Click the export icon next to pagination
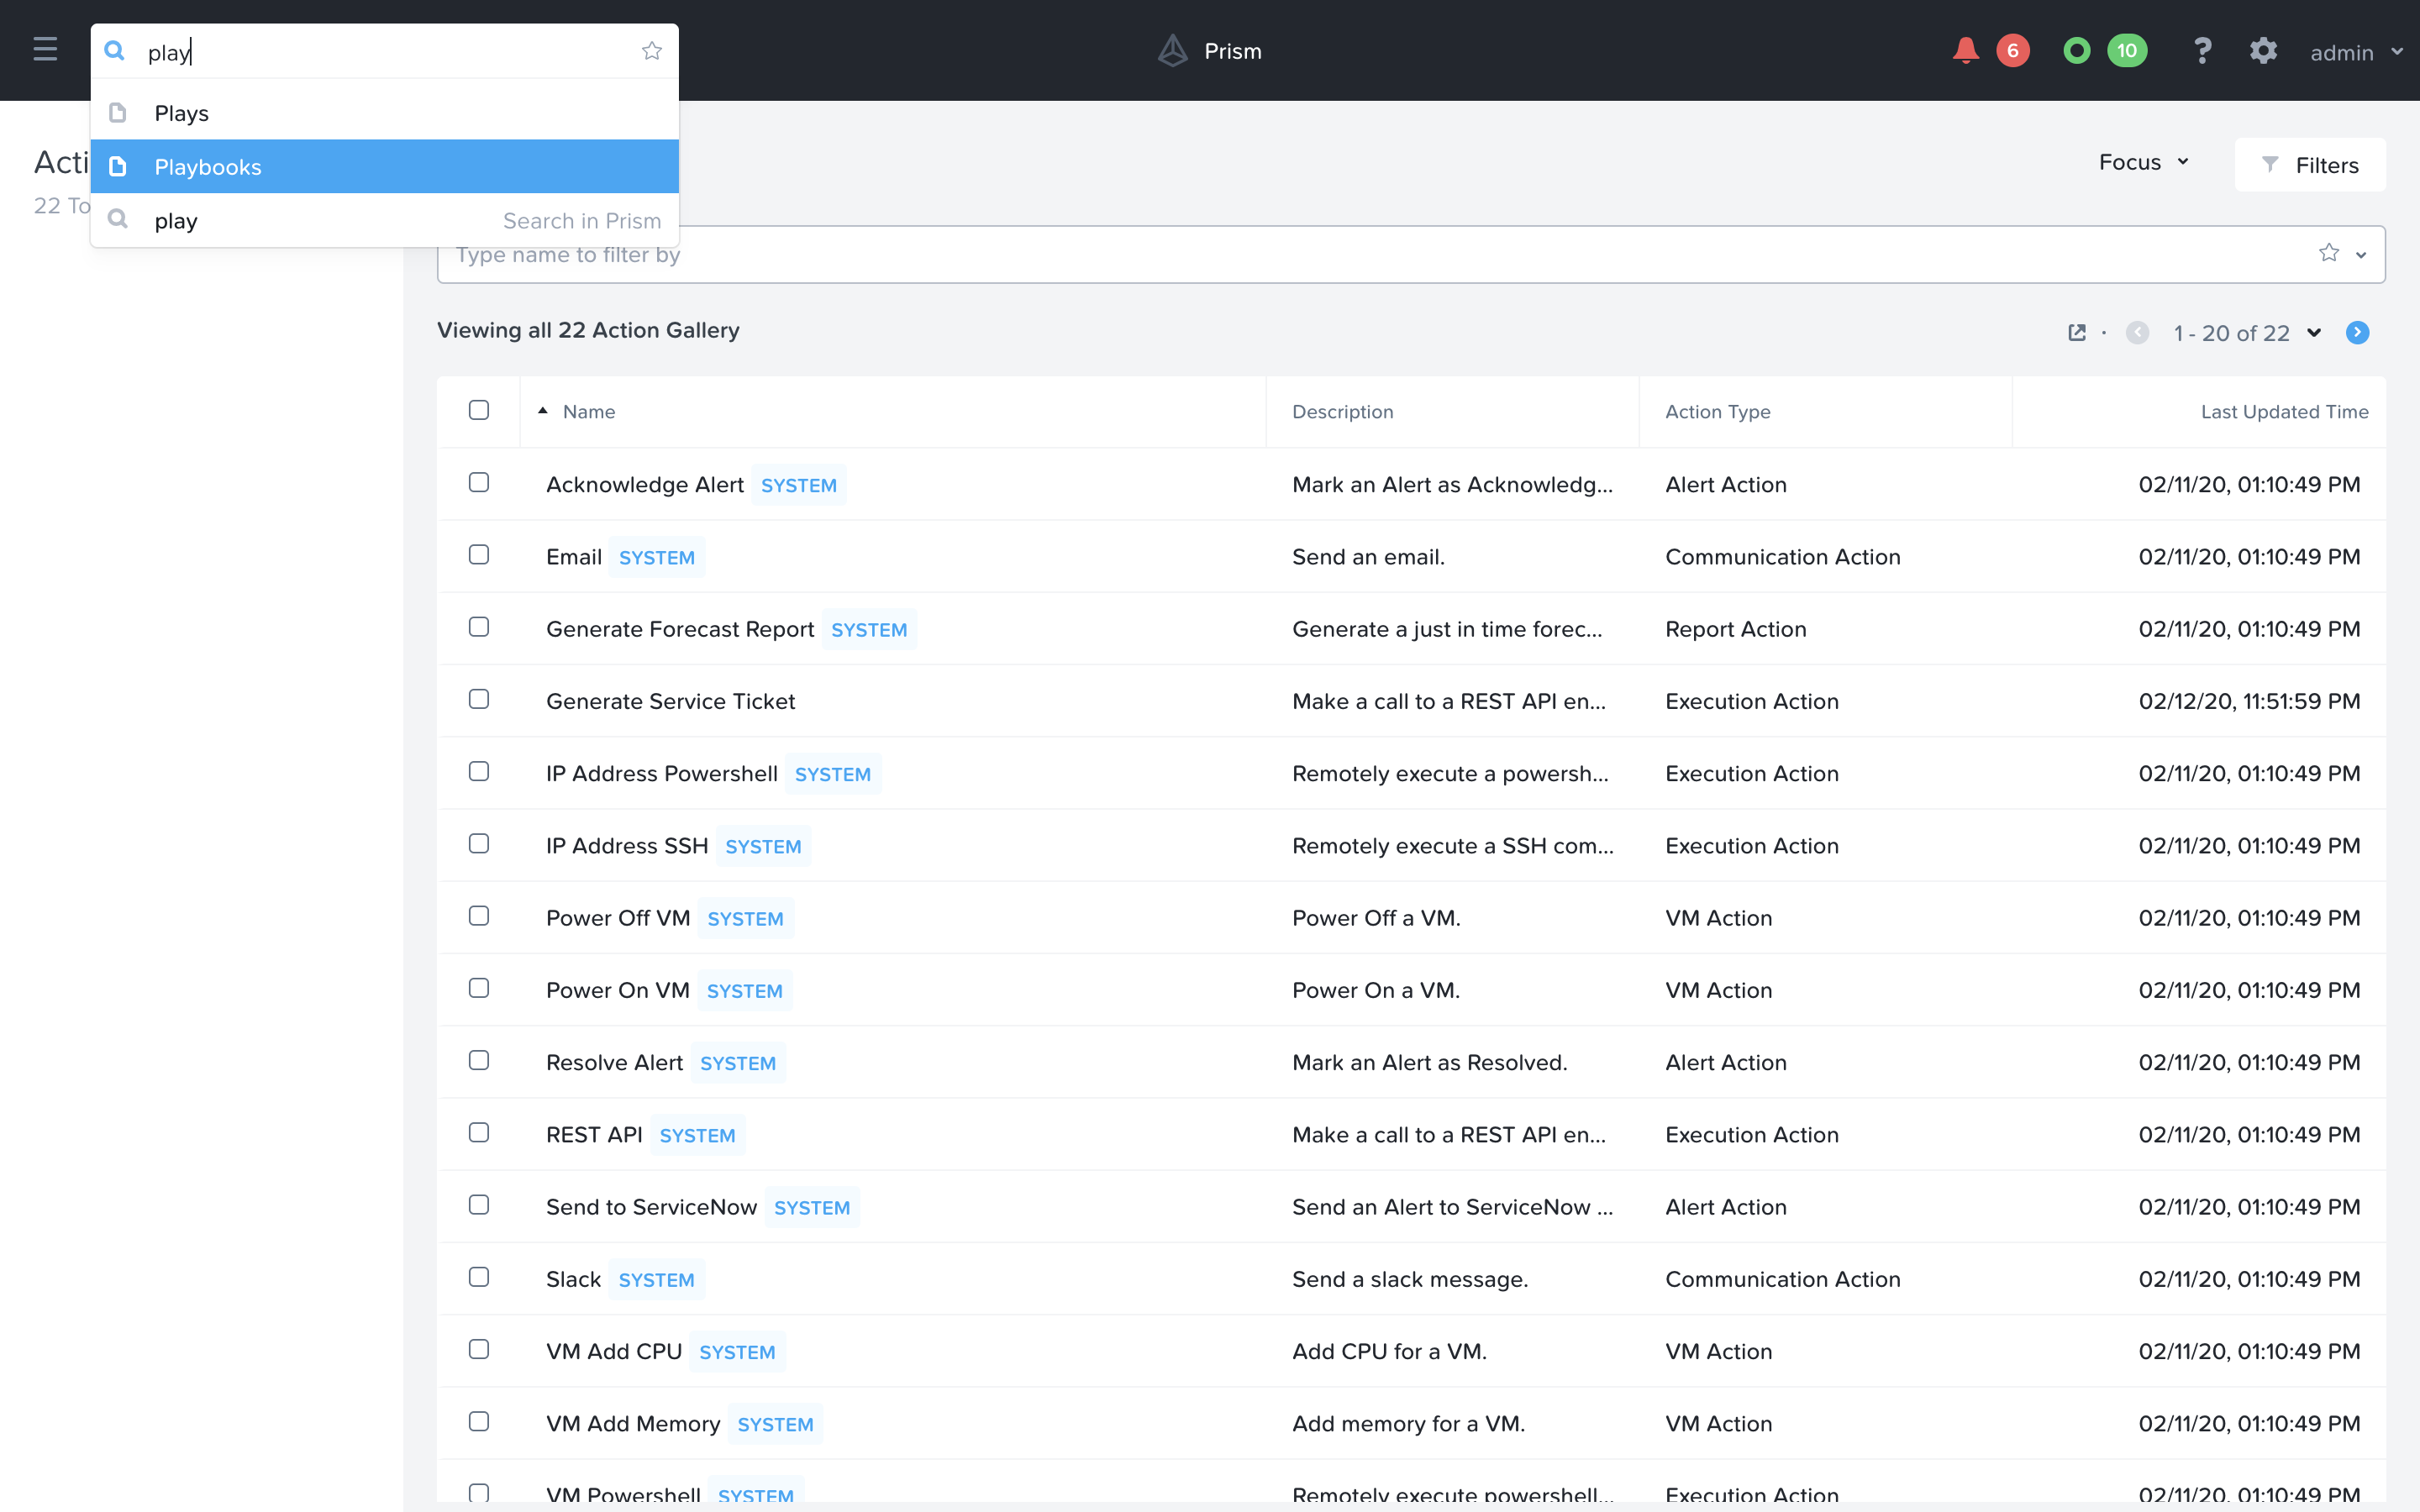This screenshot has width=2420, height=1512. coord(2077,333)
